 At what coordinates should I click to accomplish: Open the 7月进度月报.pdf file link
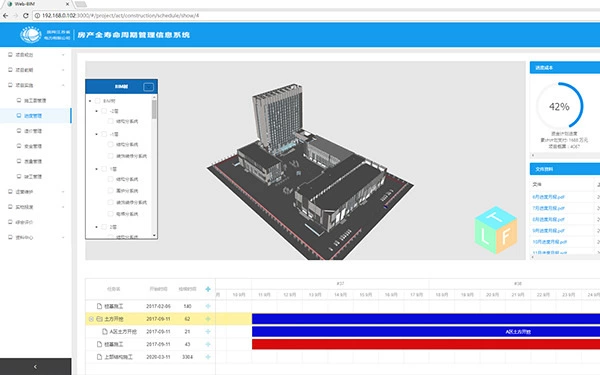click(x=548, y=208)
